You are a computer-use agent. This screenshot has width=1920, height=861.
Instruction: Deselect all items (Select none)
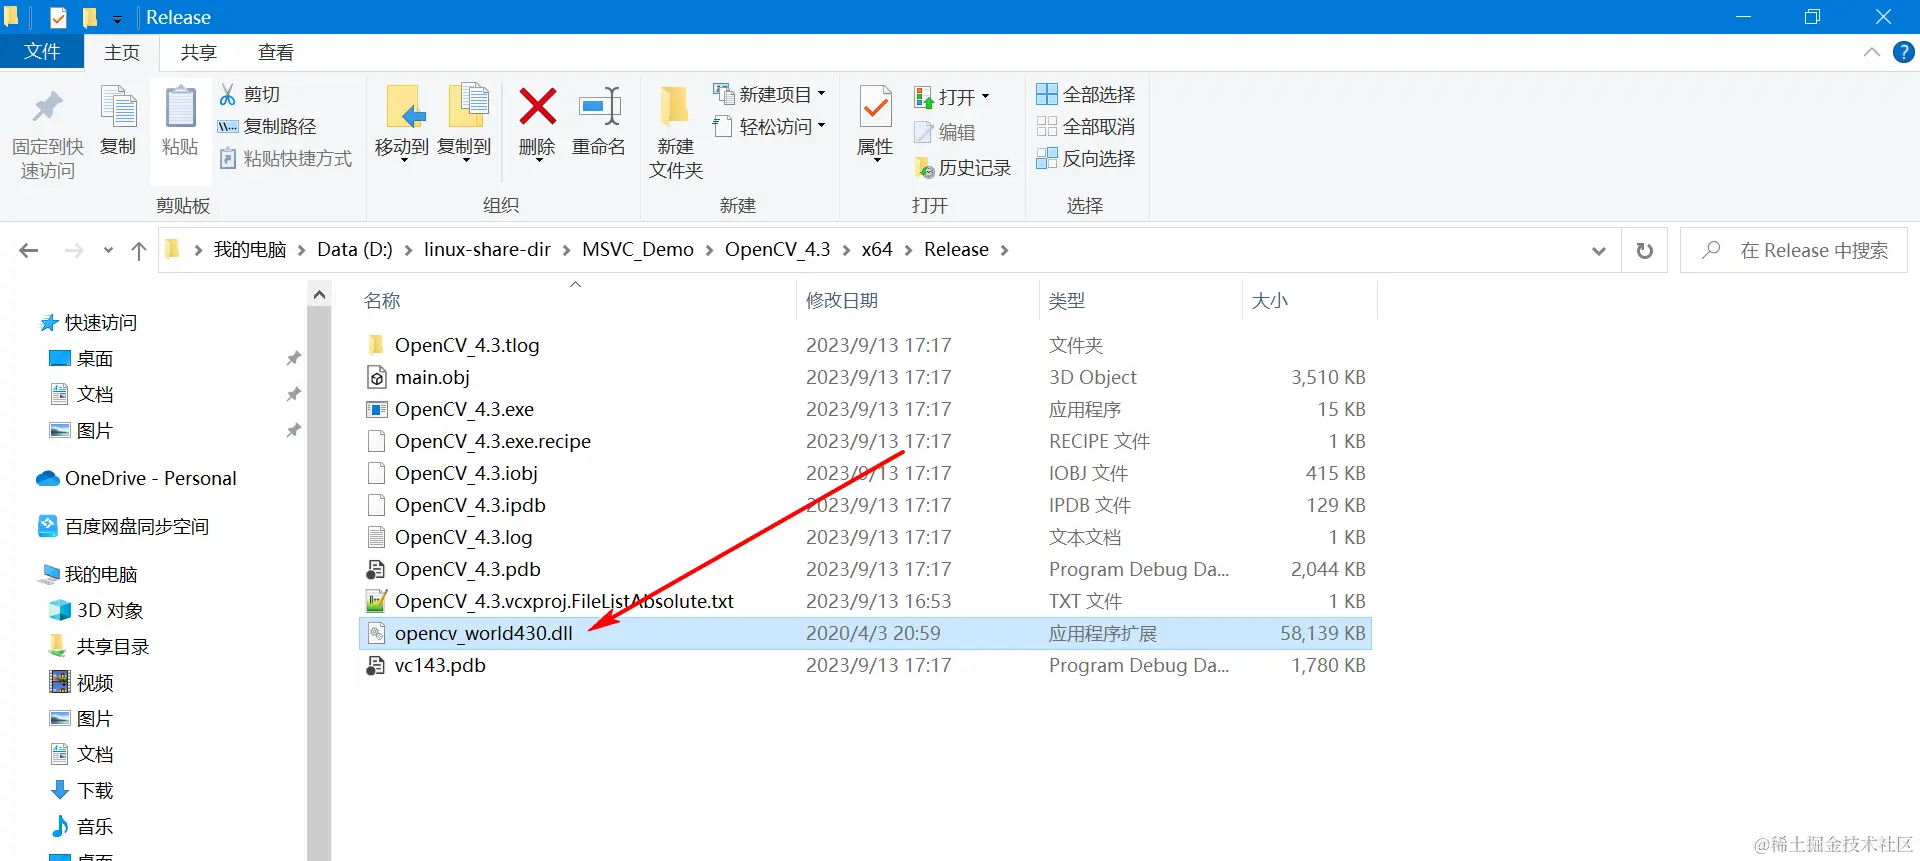pyautogui.click(x=1086, y=126)
